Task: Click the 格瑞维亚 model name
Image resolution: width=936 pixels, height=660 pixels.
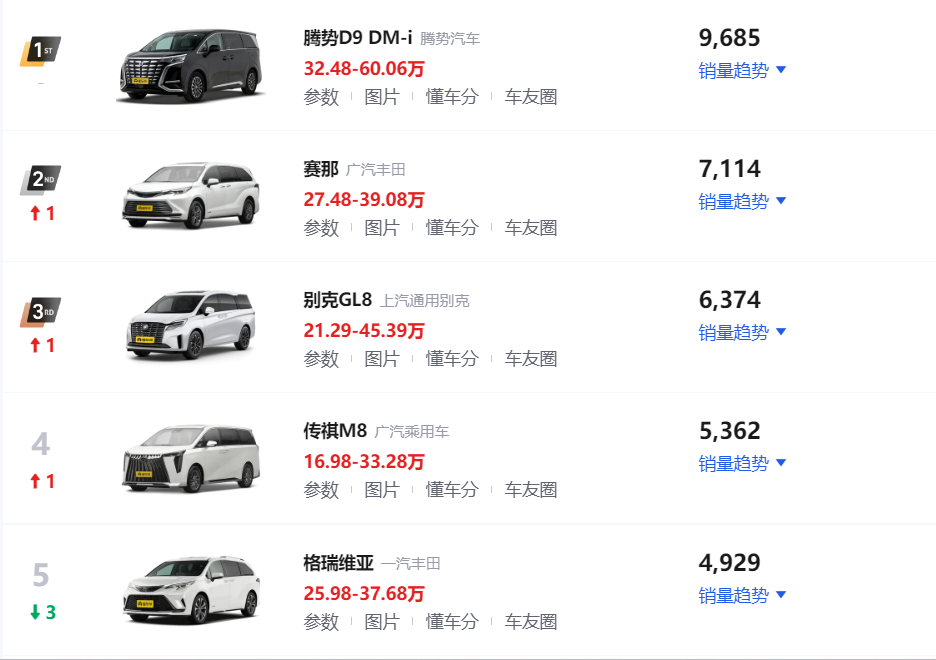Action: [x=338, y=563]
